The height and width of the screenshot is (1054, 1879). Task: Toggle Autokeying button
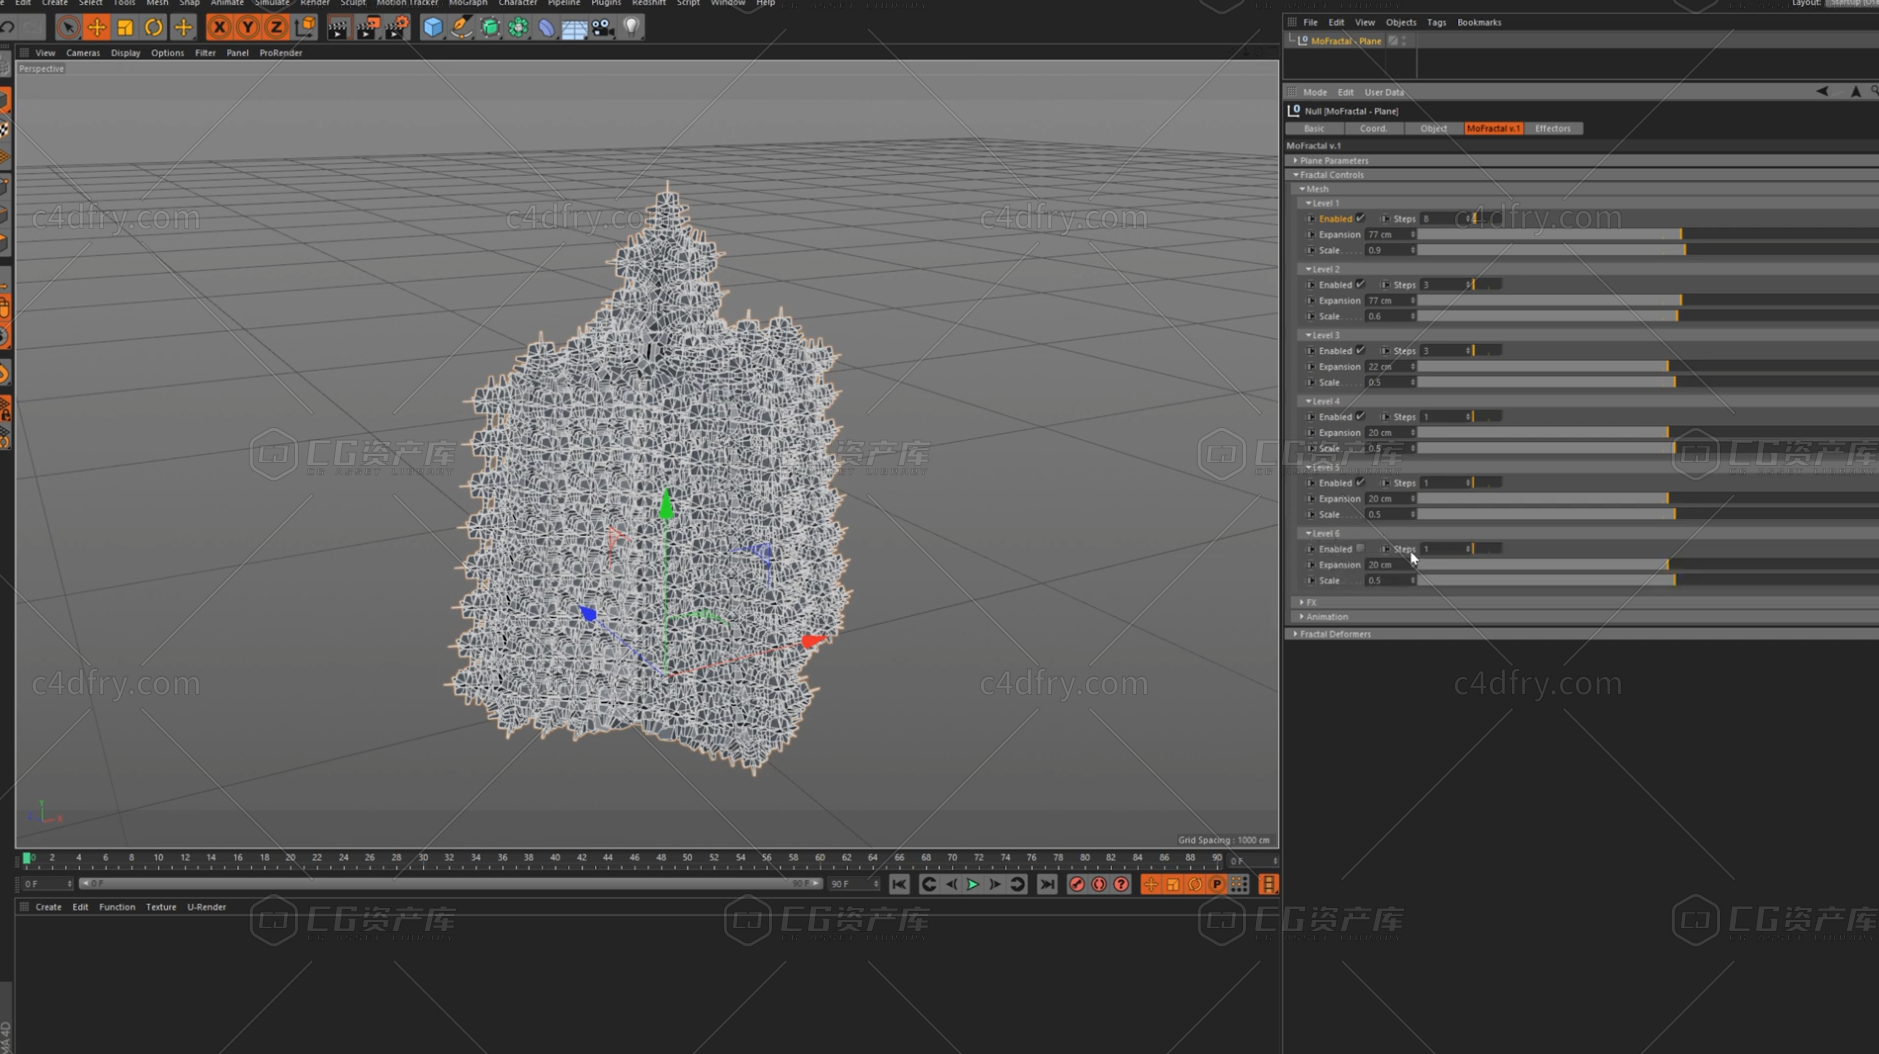(1099, 884)
